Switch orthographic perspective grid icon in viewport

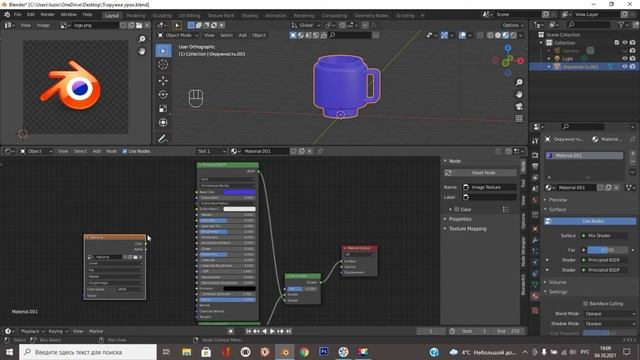(519, 118)
